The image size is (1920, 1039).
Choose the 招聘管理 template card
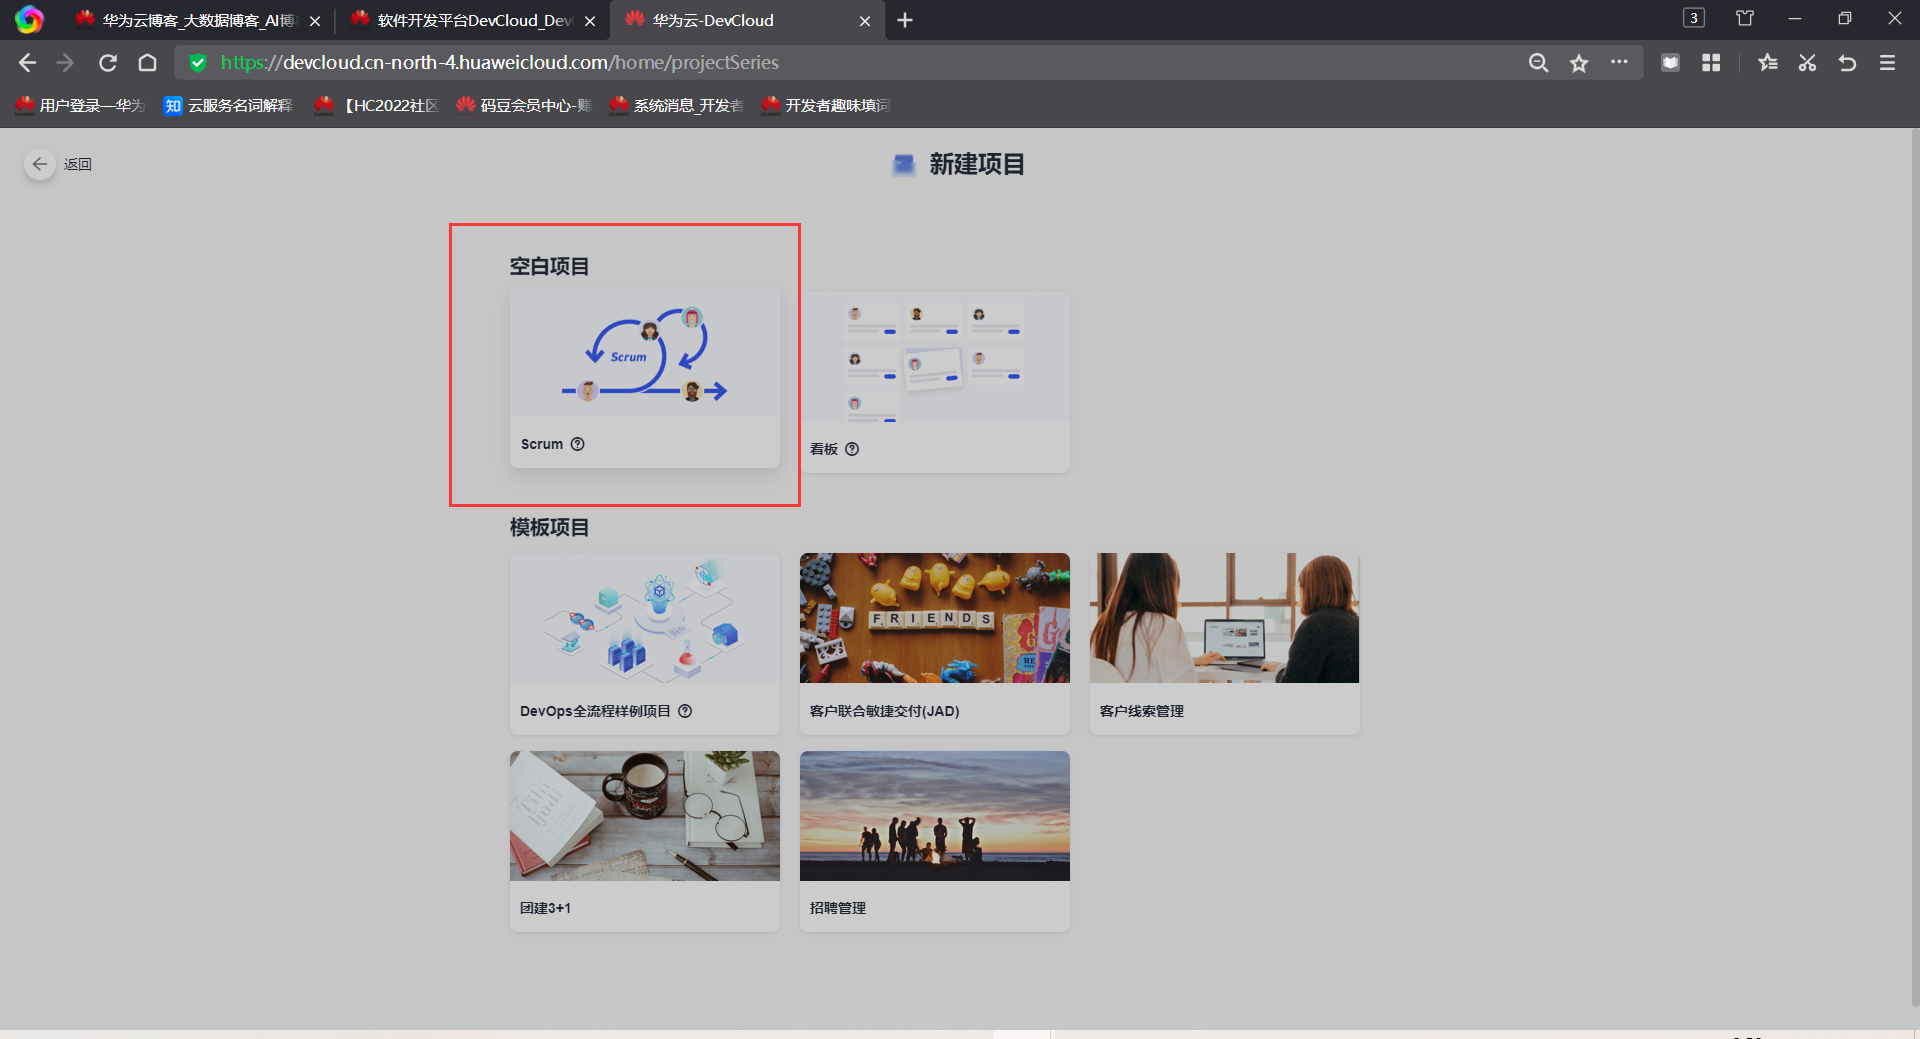pyautogui.click(x=935, y=841)
